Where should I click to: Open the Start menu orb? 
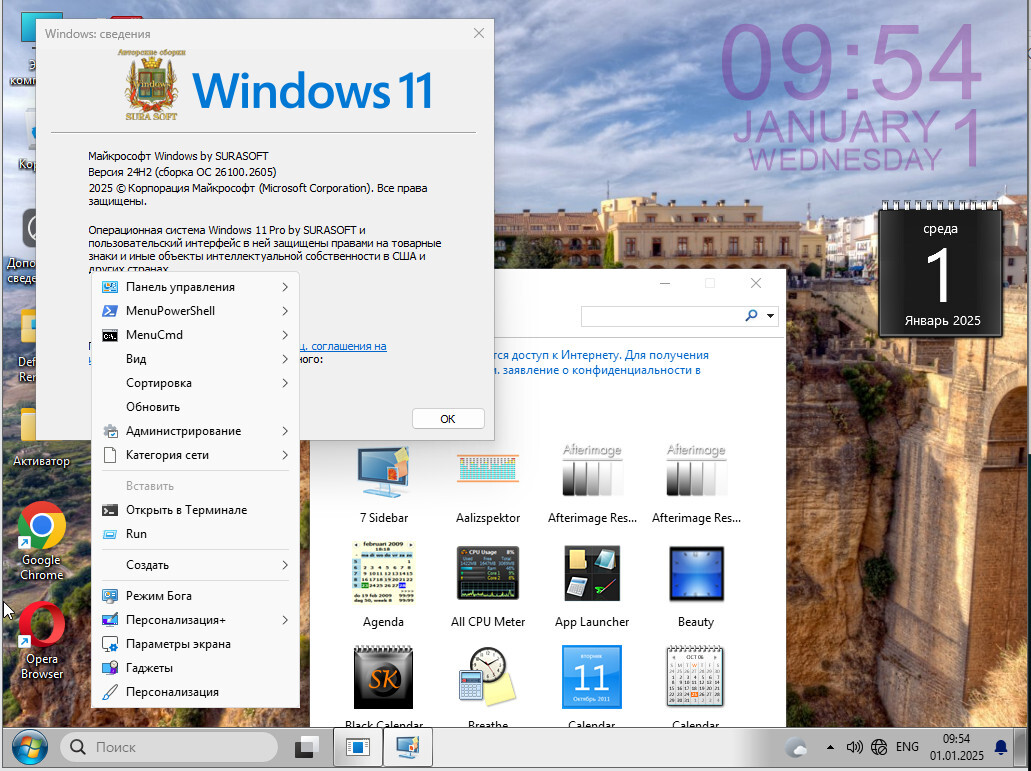point(30,747)
